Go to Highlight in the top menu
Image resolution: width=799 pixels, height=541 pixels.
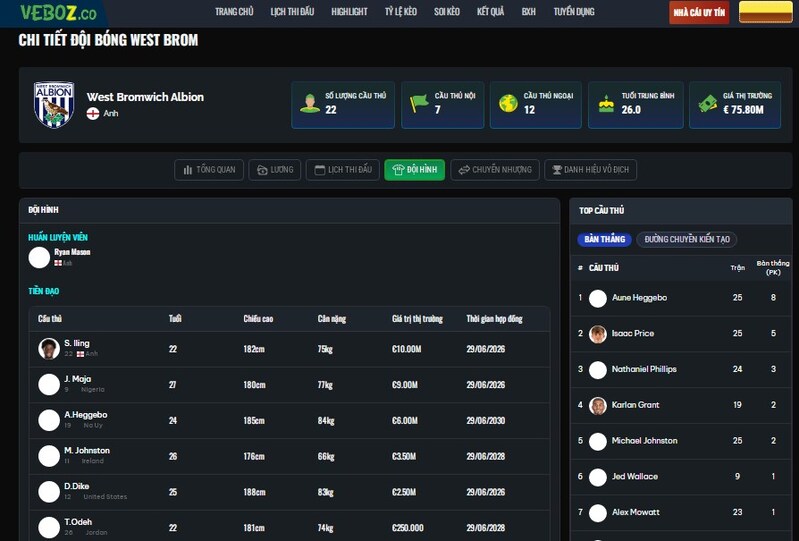pyautogui.click(x=349, y=12)
